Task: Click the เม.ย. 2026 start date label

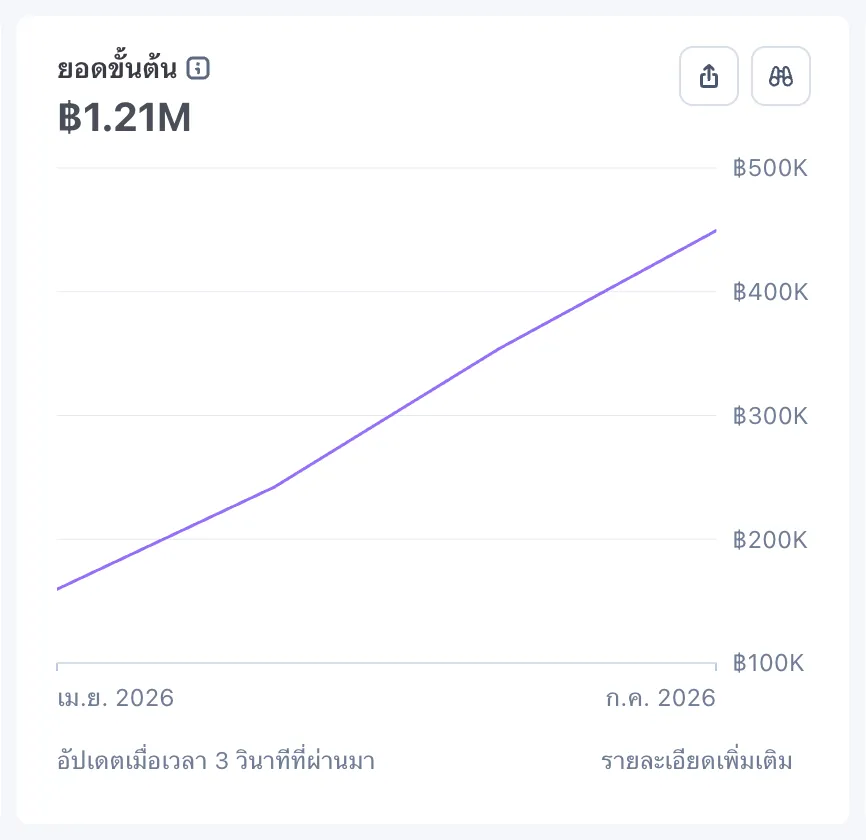Action: [x=115, y=698]
